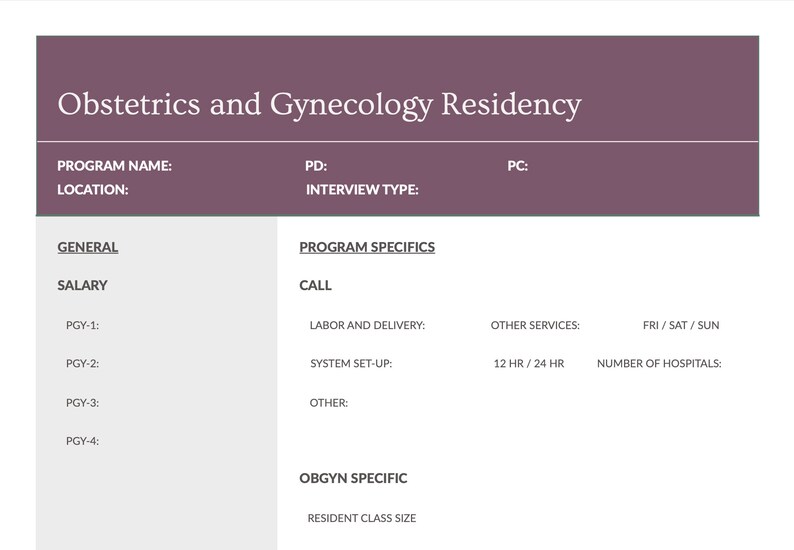The image size is (794, 550).
Task: Click the OTHER: label under CALL
Action: (329, 403)
